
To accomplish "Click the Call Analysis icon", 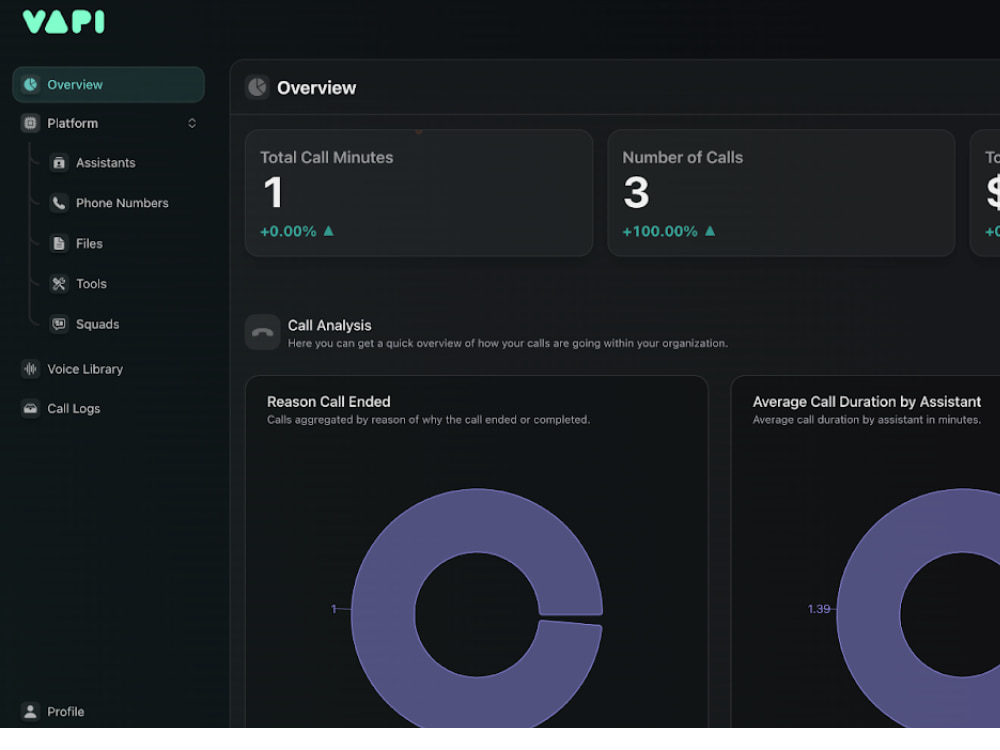I will 262,331.
